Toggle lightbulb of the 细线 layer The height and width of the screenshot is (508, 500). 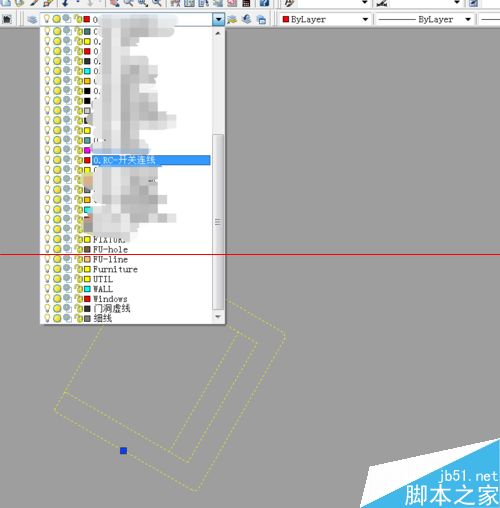click(47, 318)
